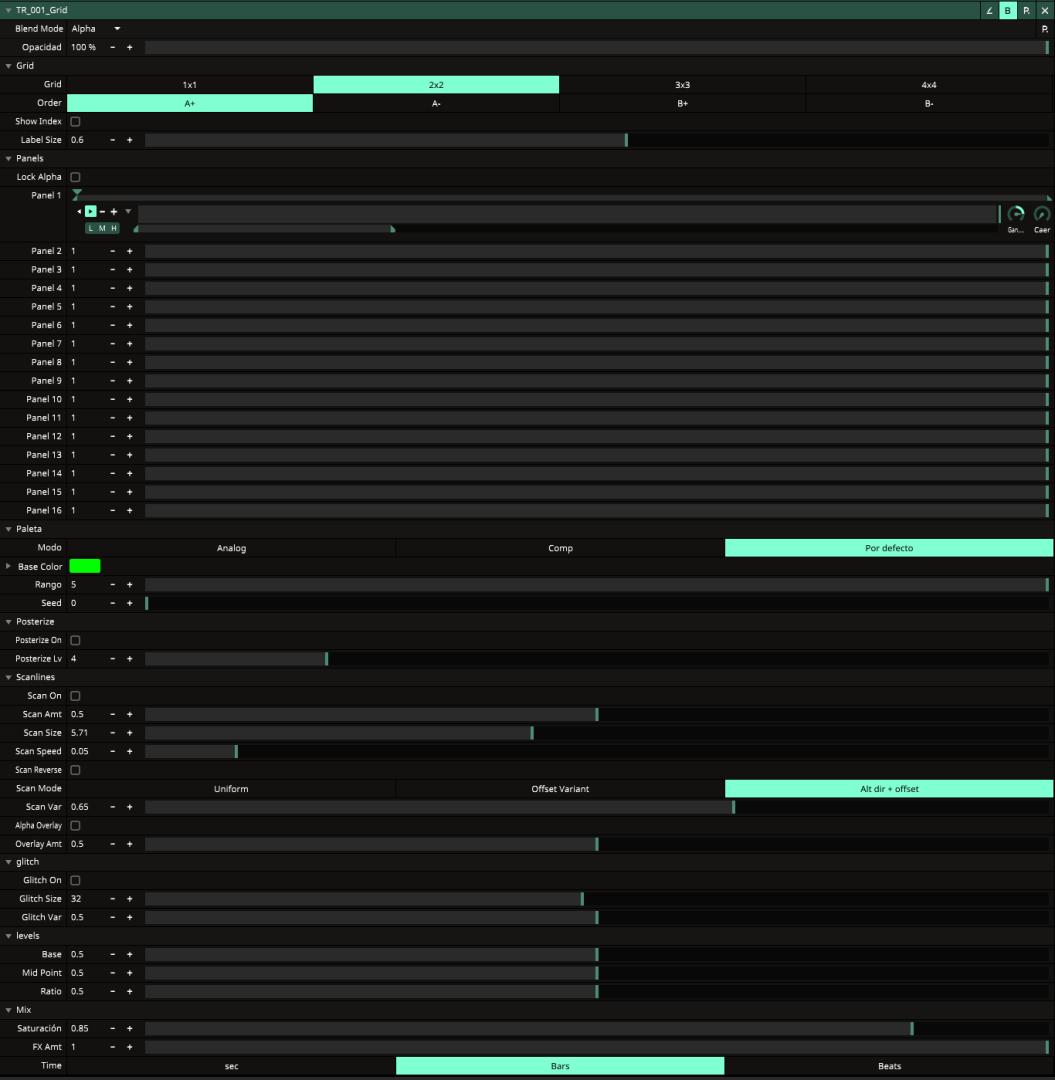Click the Saturación value field
Screen dimensions: 1055x1080
click(x=85, y=1029)
